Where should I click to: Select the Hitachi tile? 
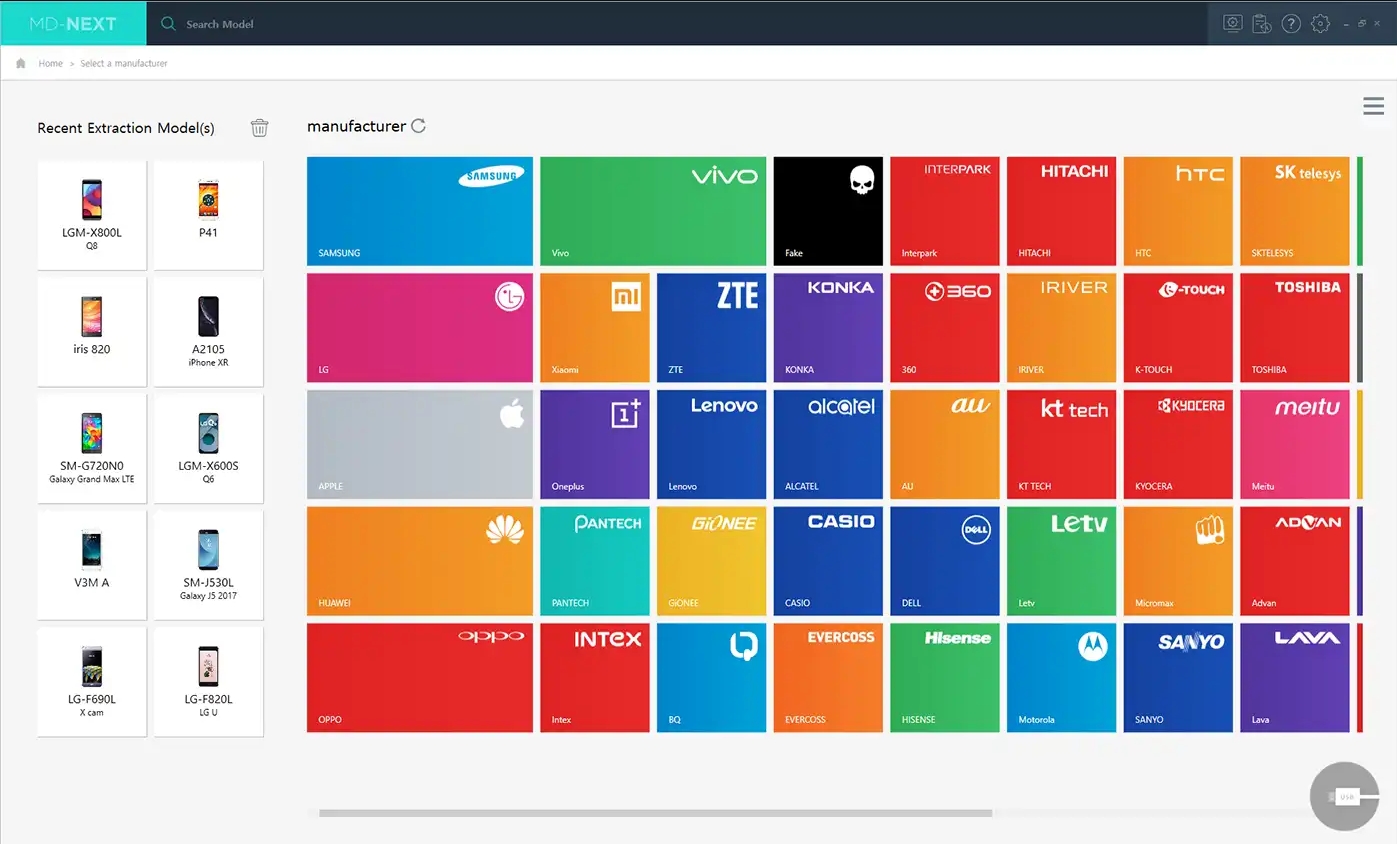click(x=1061, y=211)
